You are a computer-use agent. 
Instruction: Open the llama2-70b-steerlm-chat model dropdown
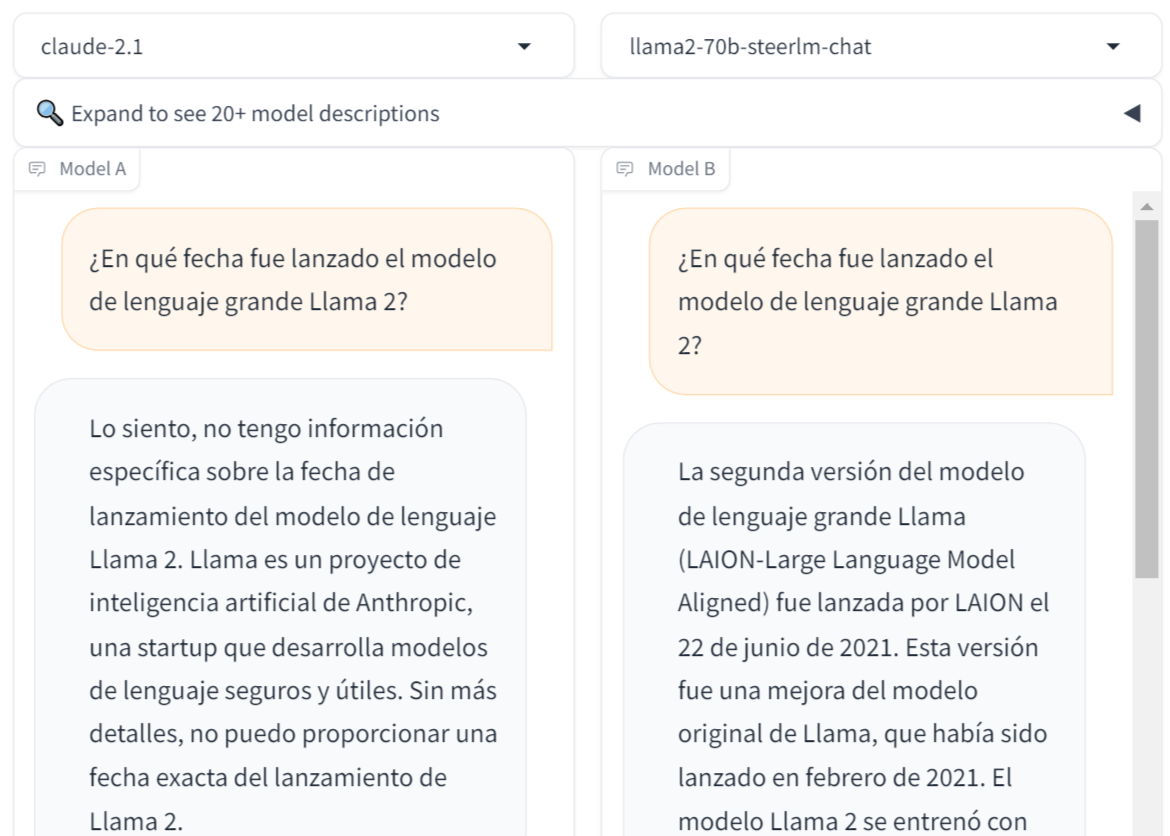point(881,46)
